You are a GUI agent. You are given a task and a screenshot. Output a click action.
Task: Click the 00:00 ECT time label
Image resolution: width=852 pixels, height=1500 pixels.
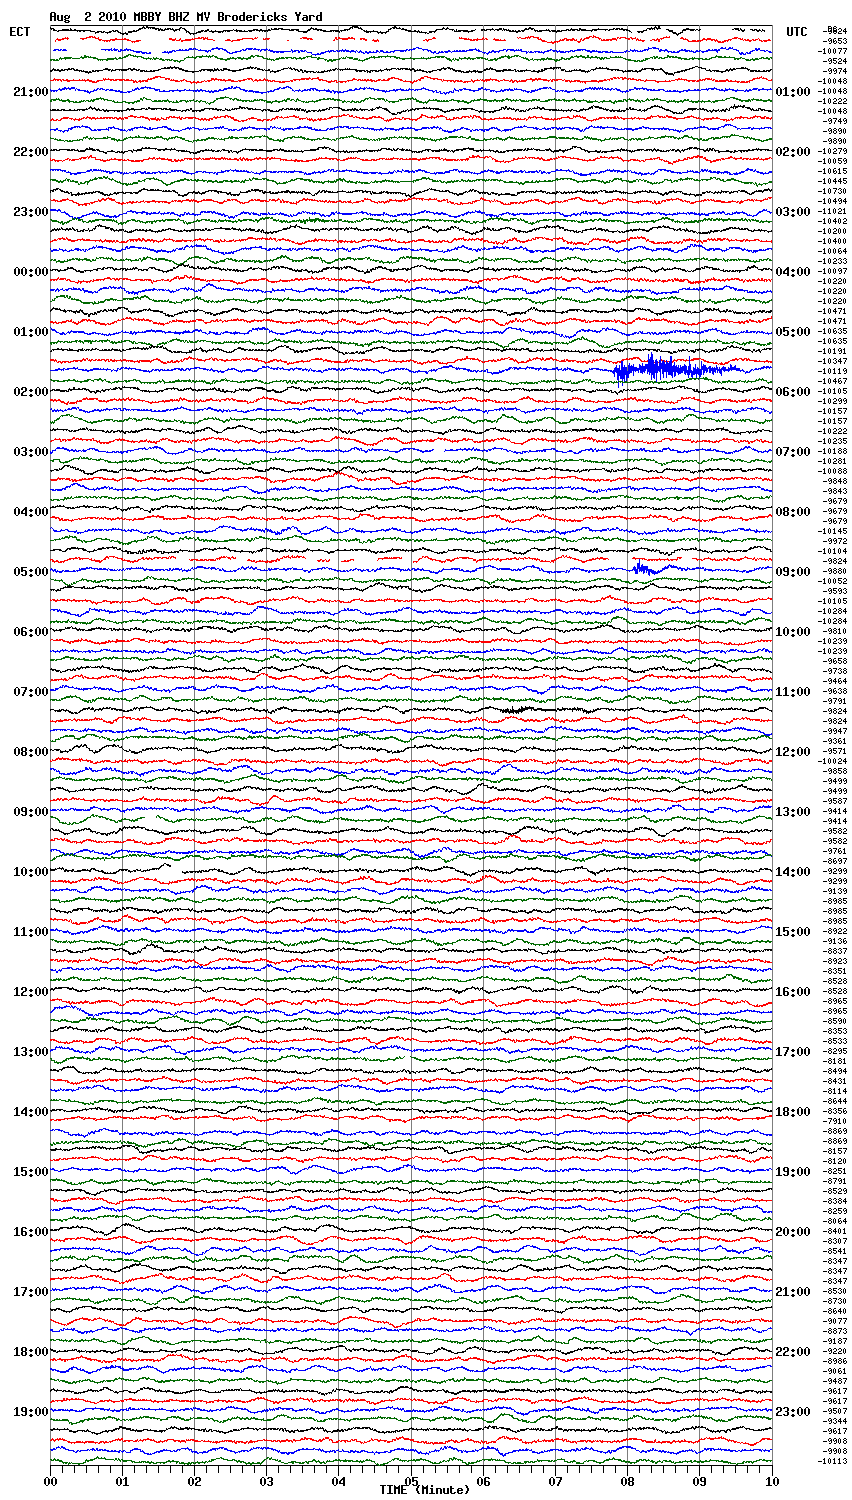[x=30, y=272]
